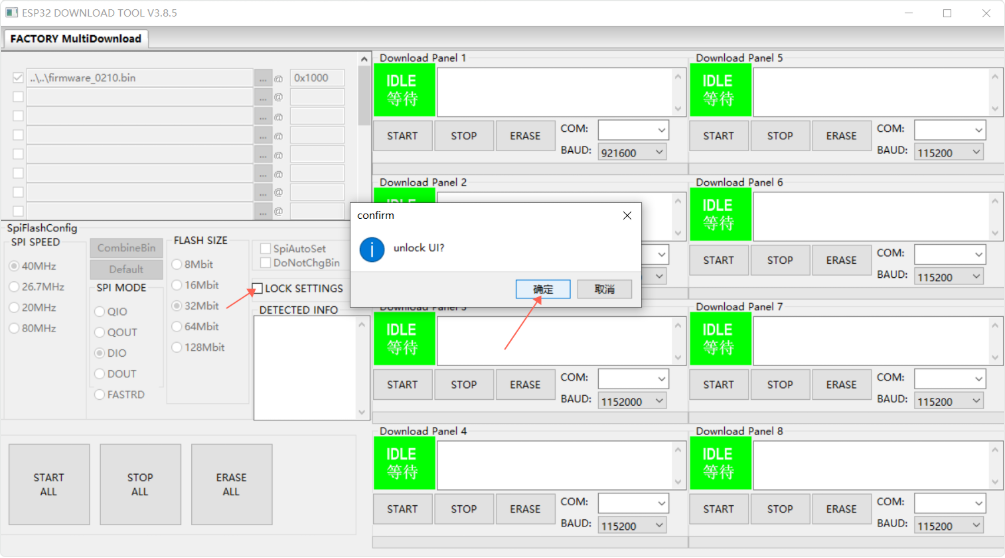
Task: Select the 26.7MHz SPI speed option
Action: click(x=14, y=286)
